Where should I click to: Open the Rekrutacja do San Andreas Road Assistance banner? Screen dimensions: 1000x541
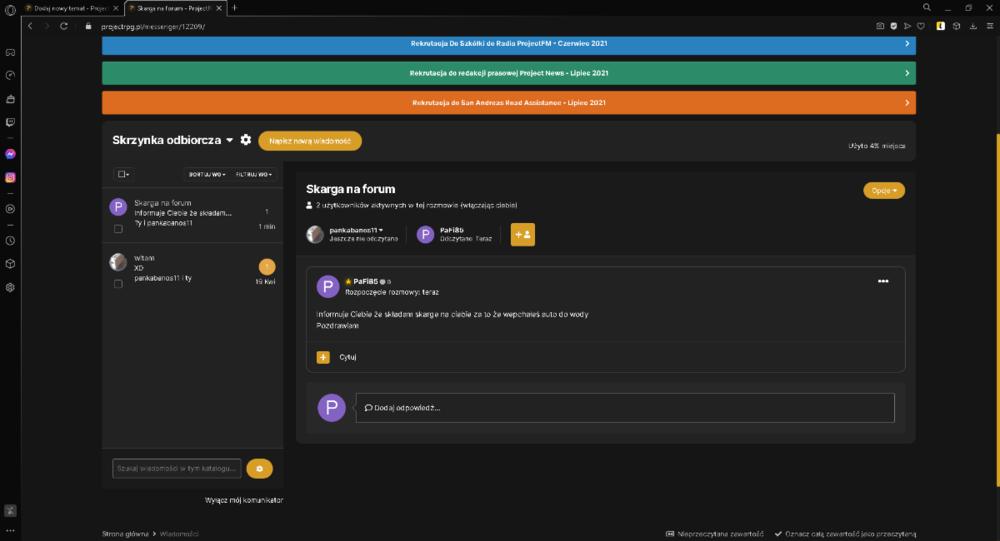point(509,103)
